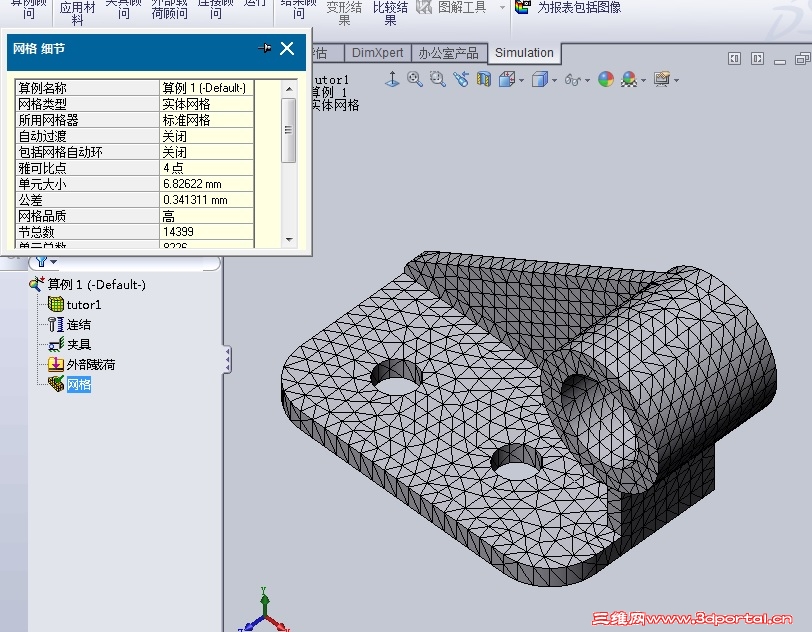Image resolution: width=812 pixels, height=632 pixels.
Task: Click the 网格品质 row label
Action: point(42,216)
